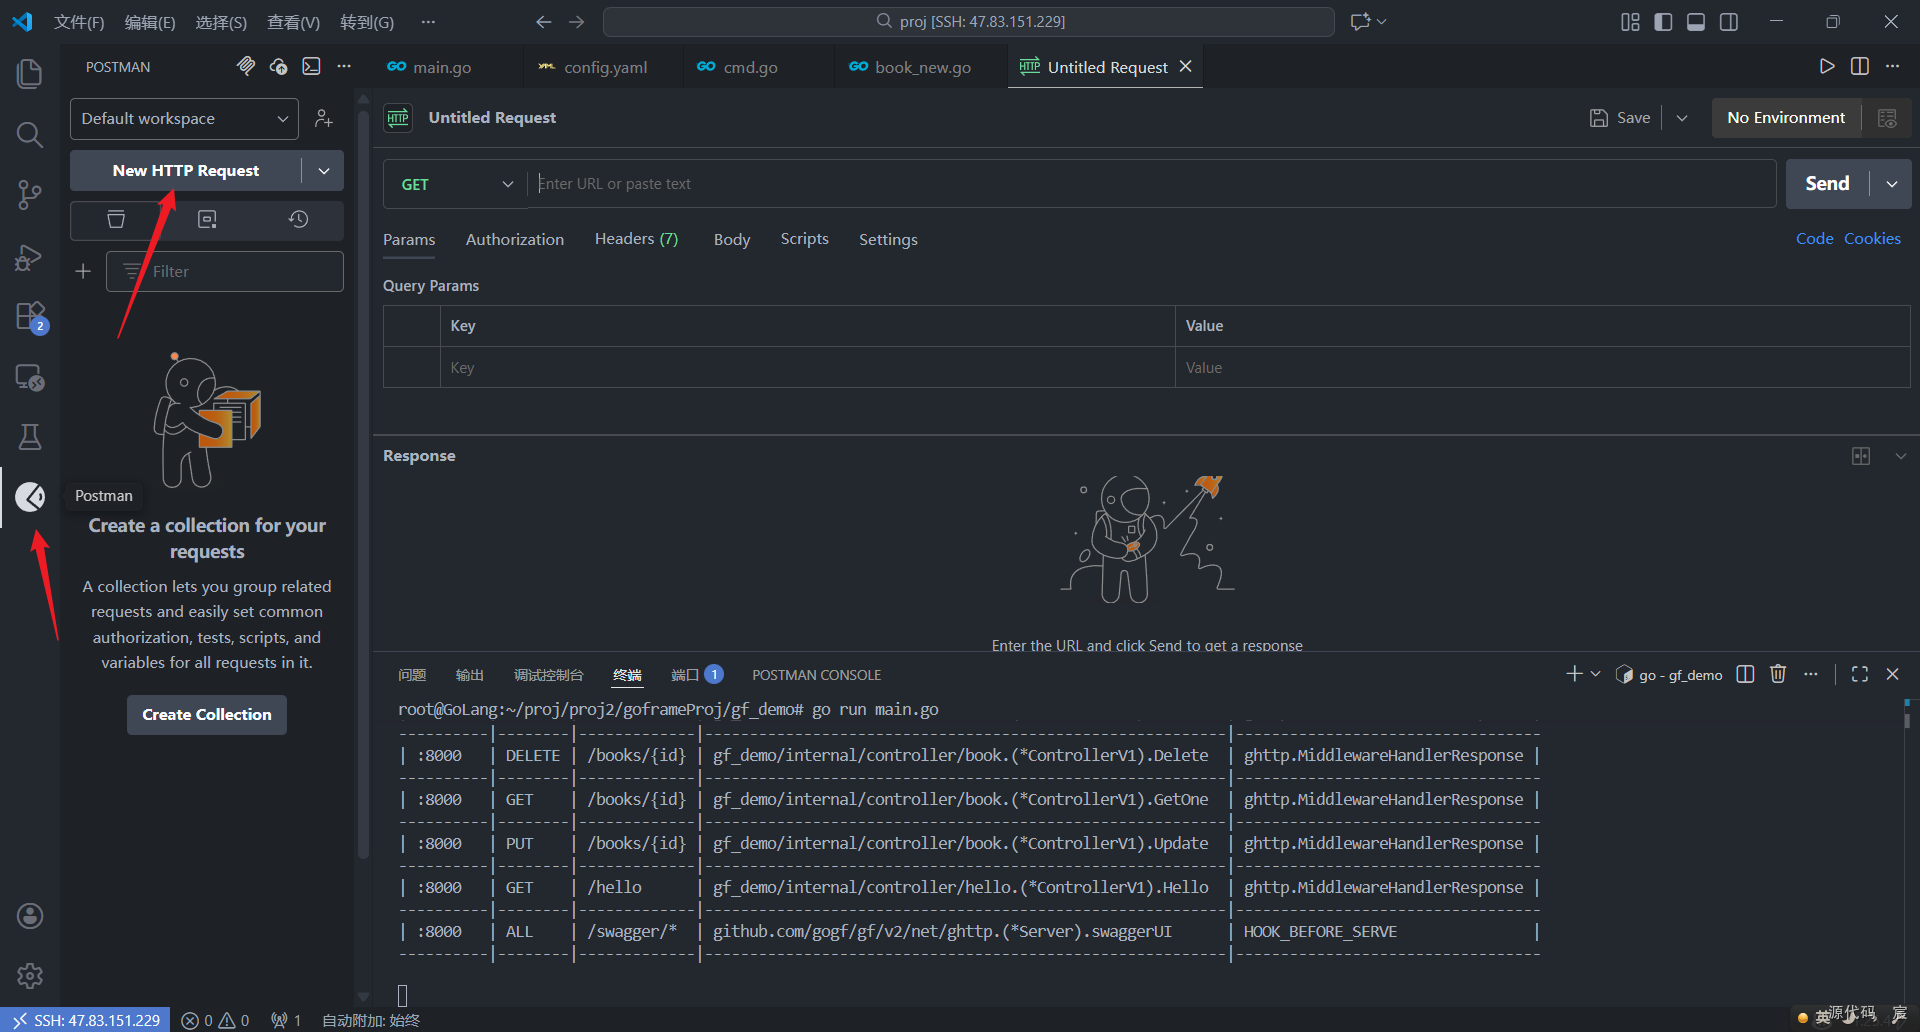Expand Send button dropdown arrow

1892,184
